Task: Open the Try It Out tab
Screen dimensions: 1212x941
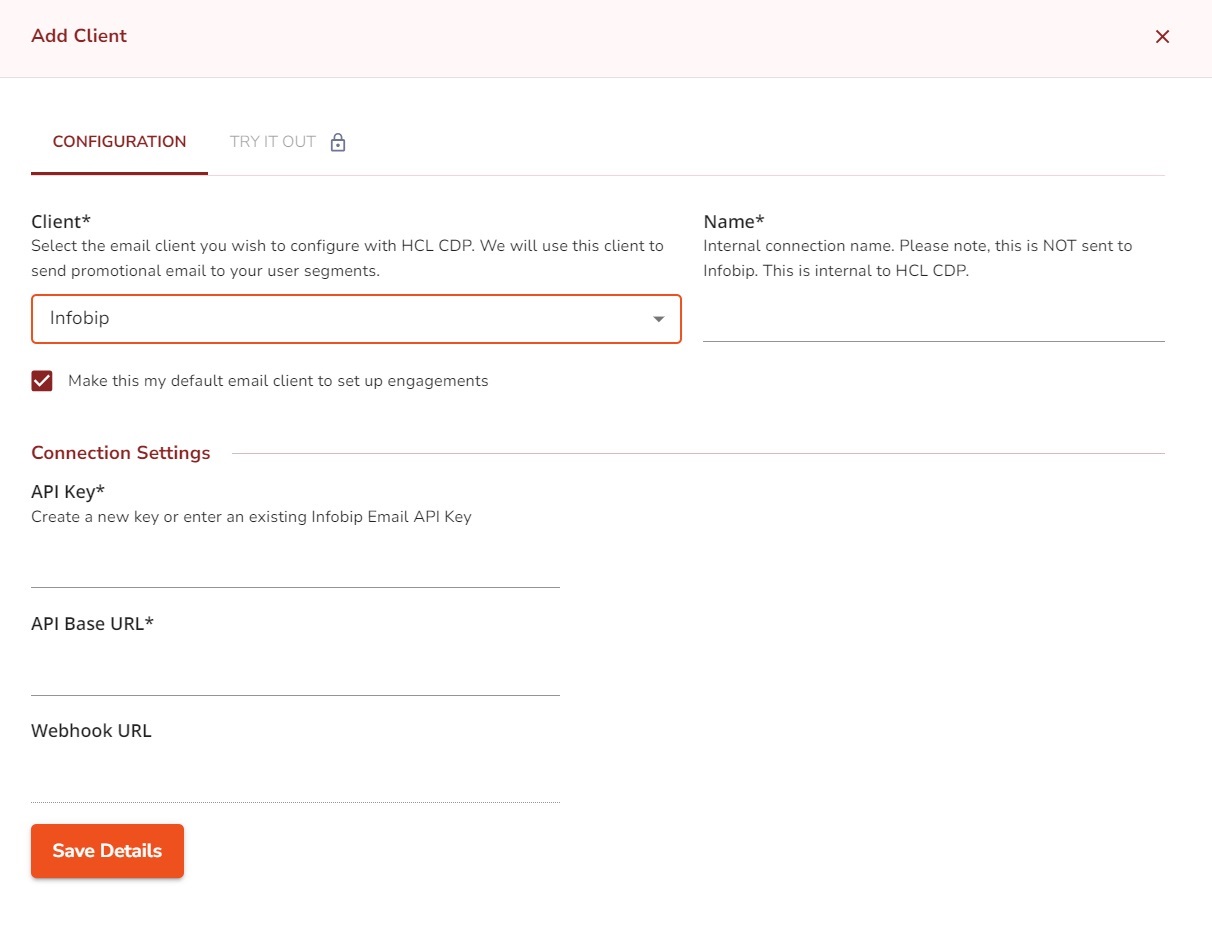Action: tap(273, 142)
